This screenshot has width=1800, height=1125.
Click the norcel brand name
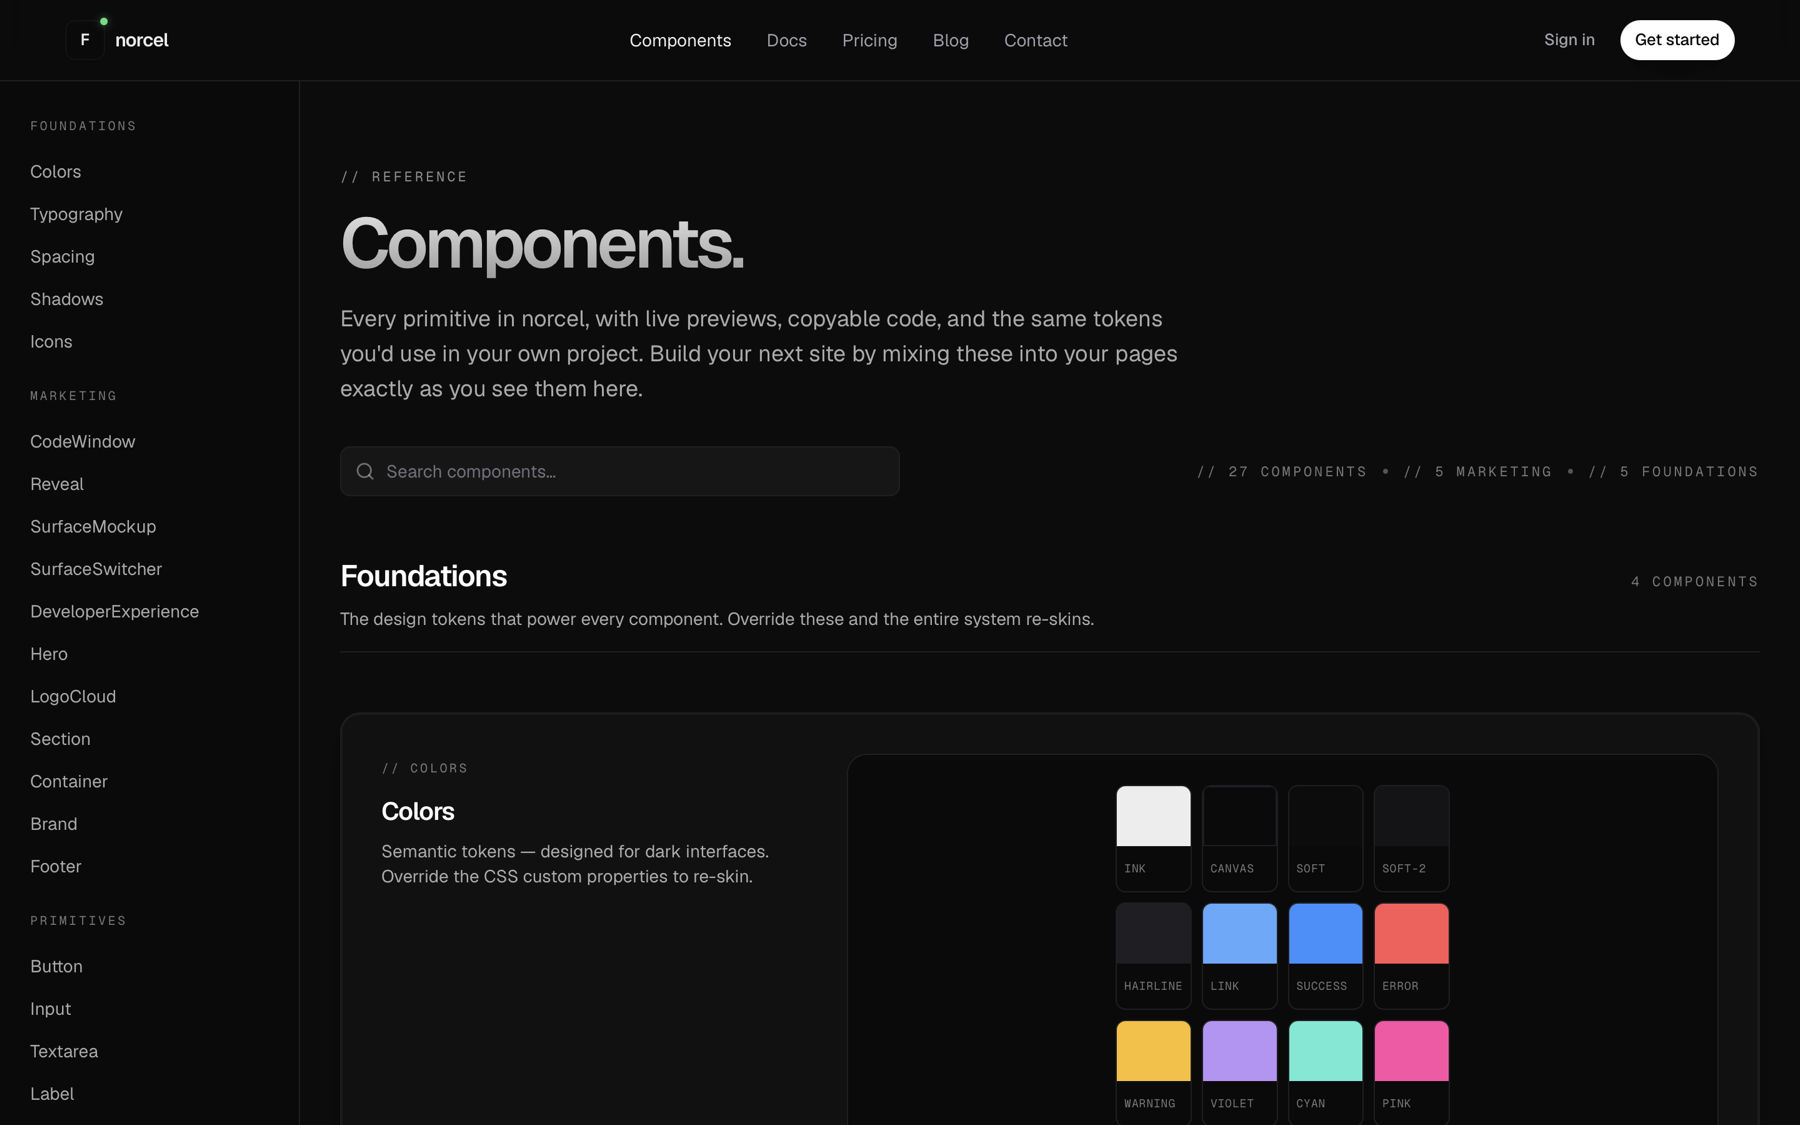(142, 40)
